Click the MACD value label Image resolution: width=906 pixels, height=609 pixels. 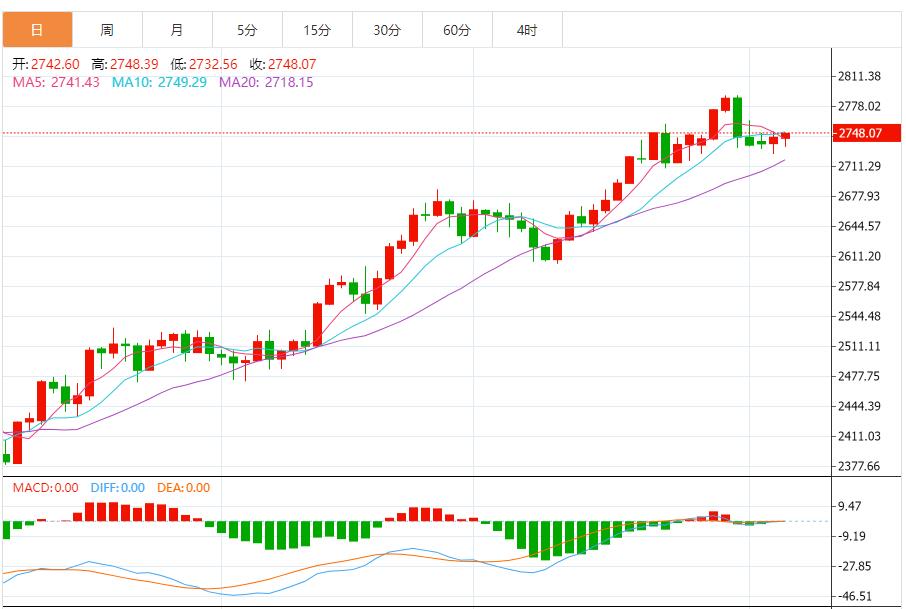(x=44, y=488)
